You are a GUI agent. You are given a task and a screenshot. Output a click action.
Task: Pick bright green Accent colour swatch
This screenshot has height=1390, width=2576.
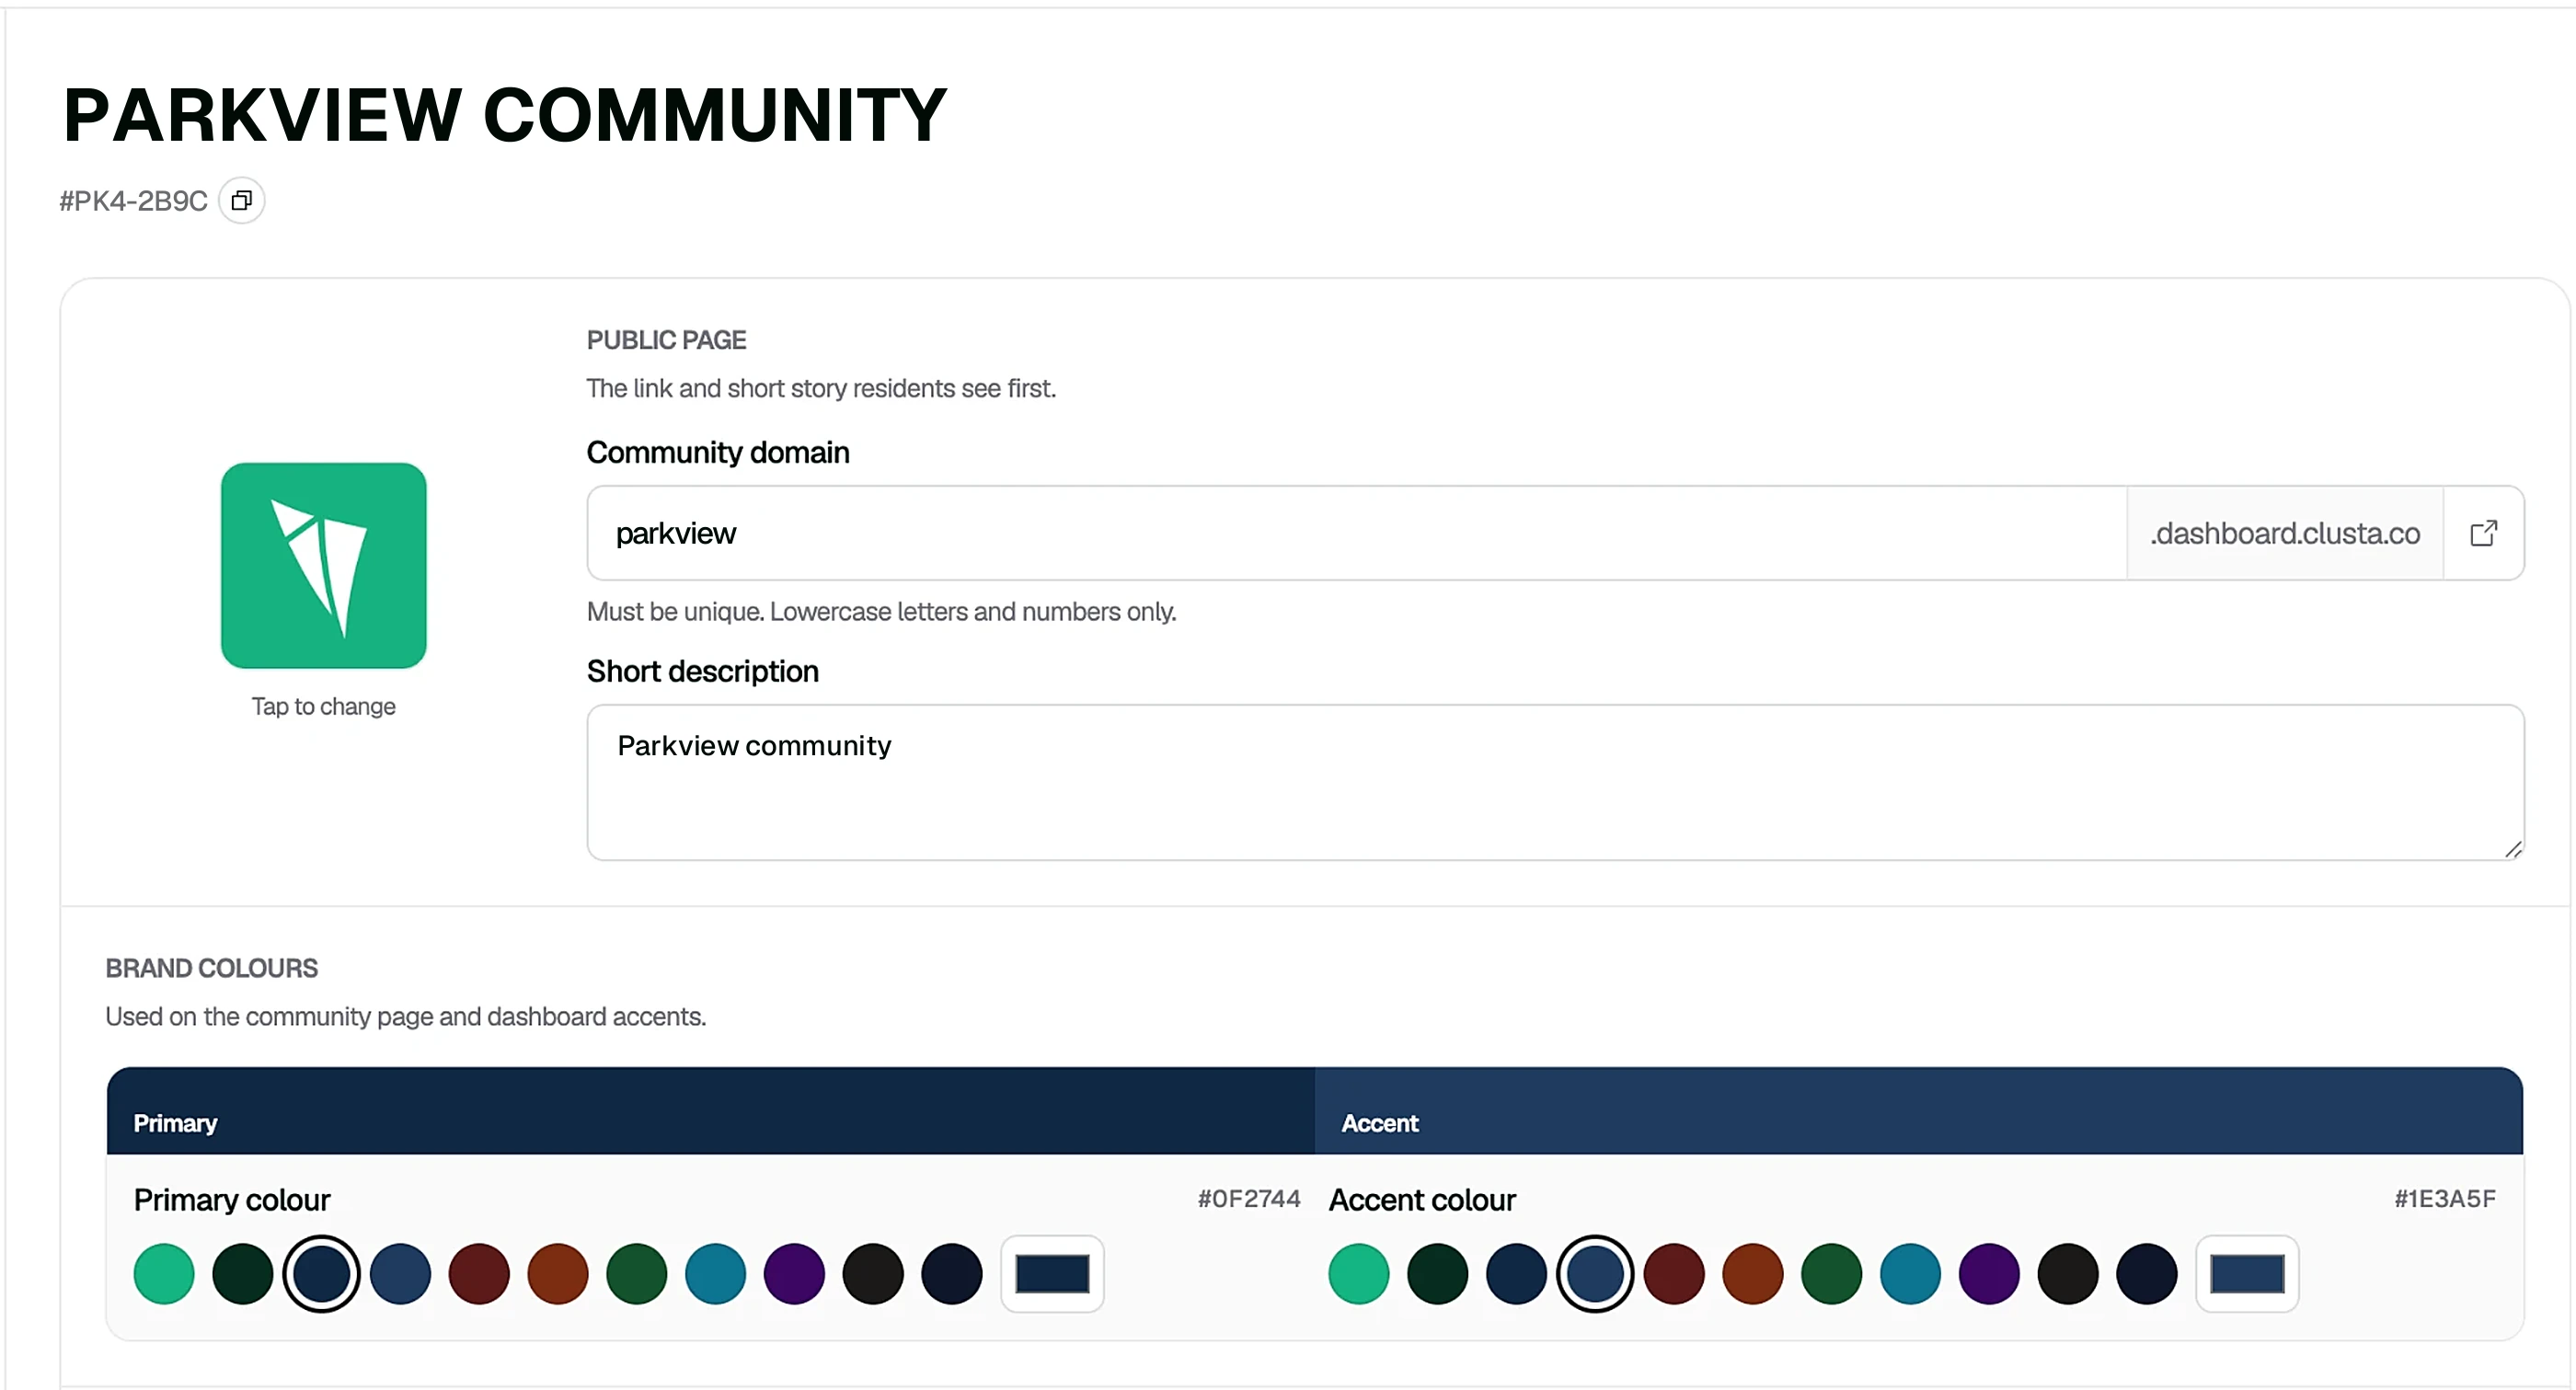1359,1273
